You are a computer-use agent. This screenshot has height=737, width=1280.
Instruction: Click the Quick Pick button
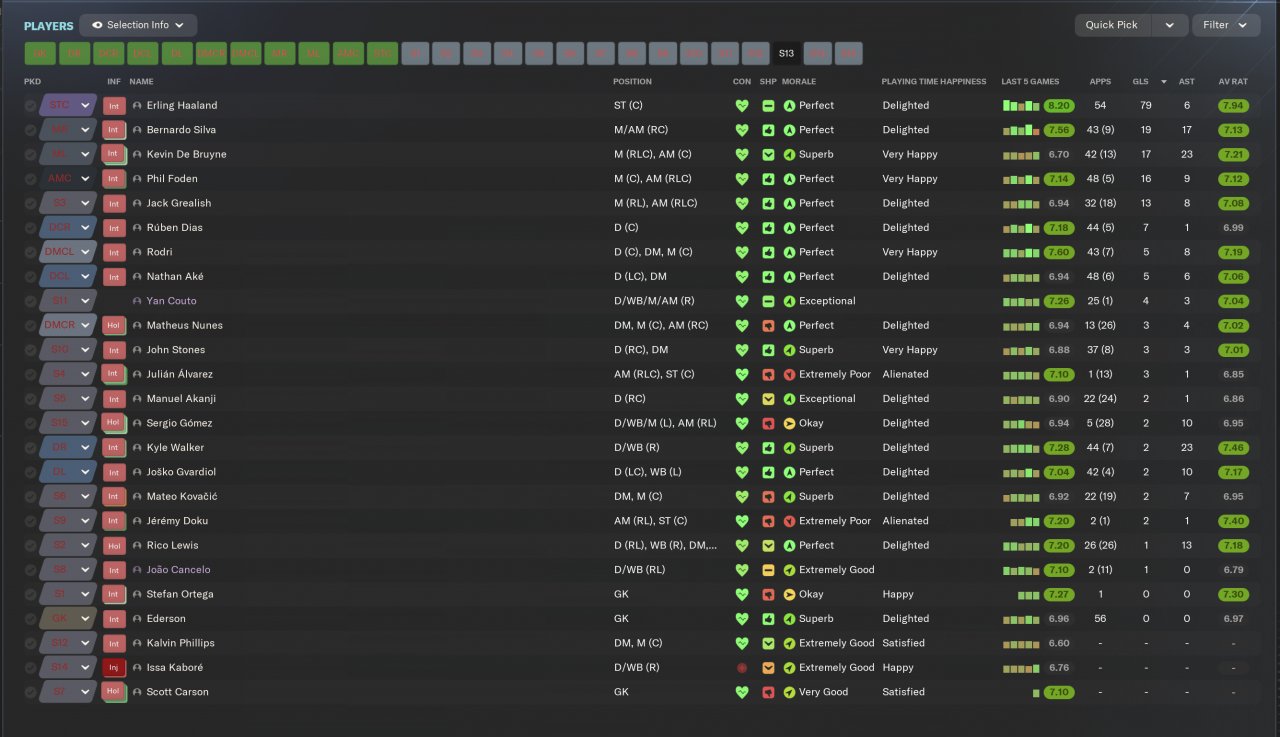(x=1112, y=25)
